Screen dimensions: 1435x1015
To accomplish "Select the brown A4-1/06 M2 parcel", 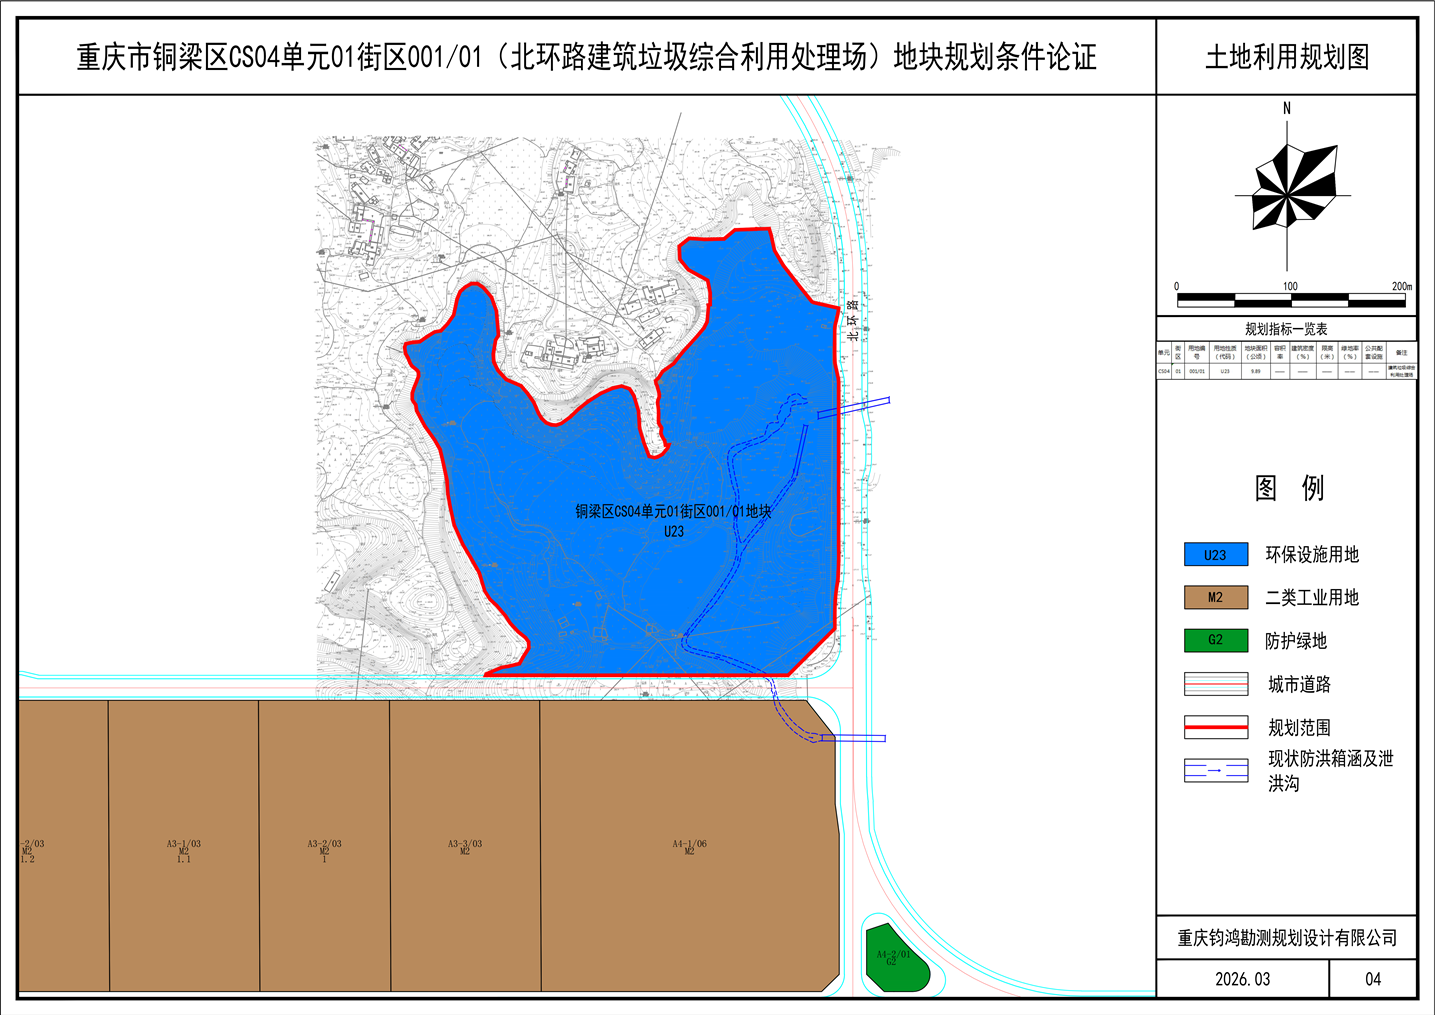I will (x=689, y=846).
